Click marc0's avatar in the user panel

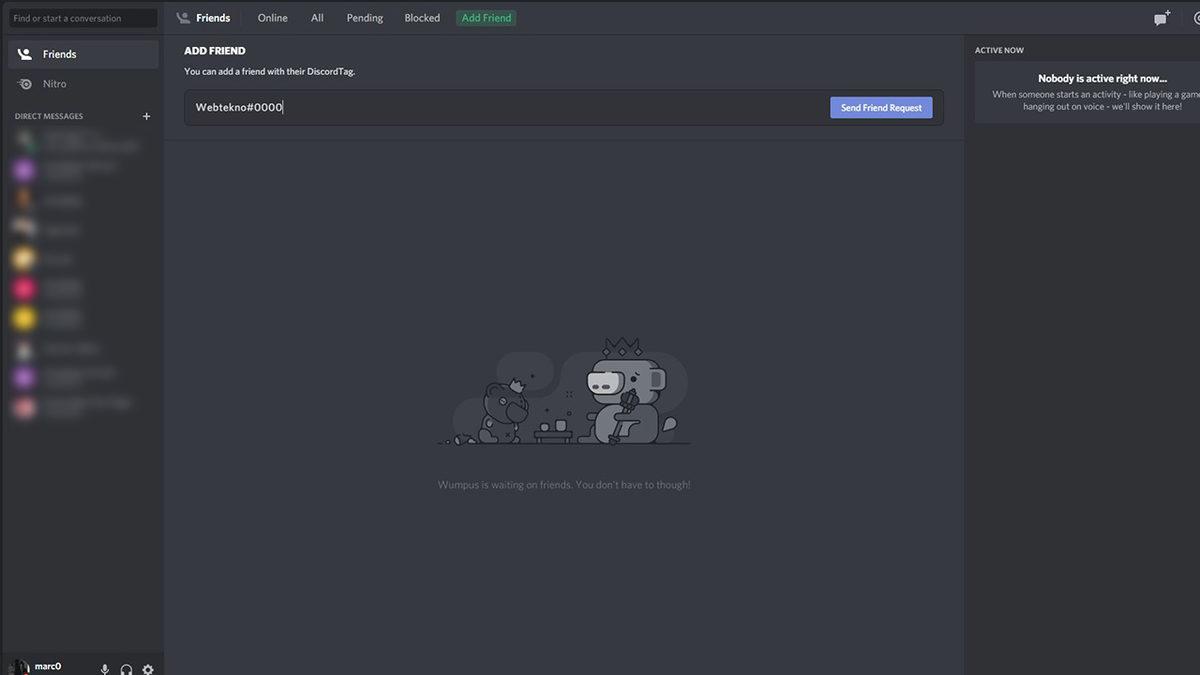point(21,666)
